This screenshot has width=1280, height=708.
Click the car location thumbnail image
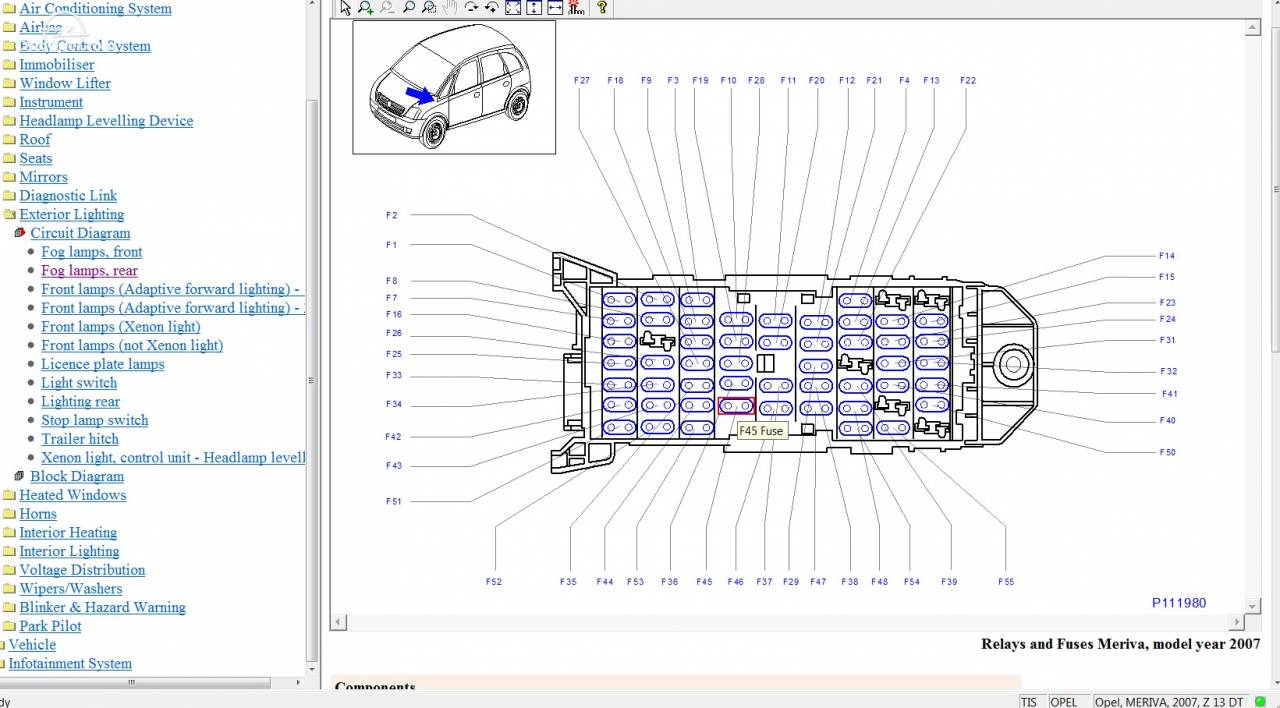(454, 87)
